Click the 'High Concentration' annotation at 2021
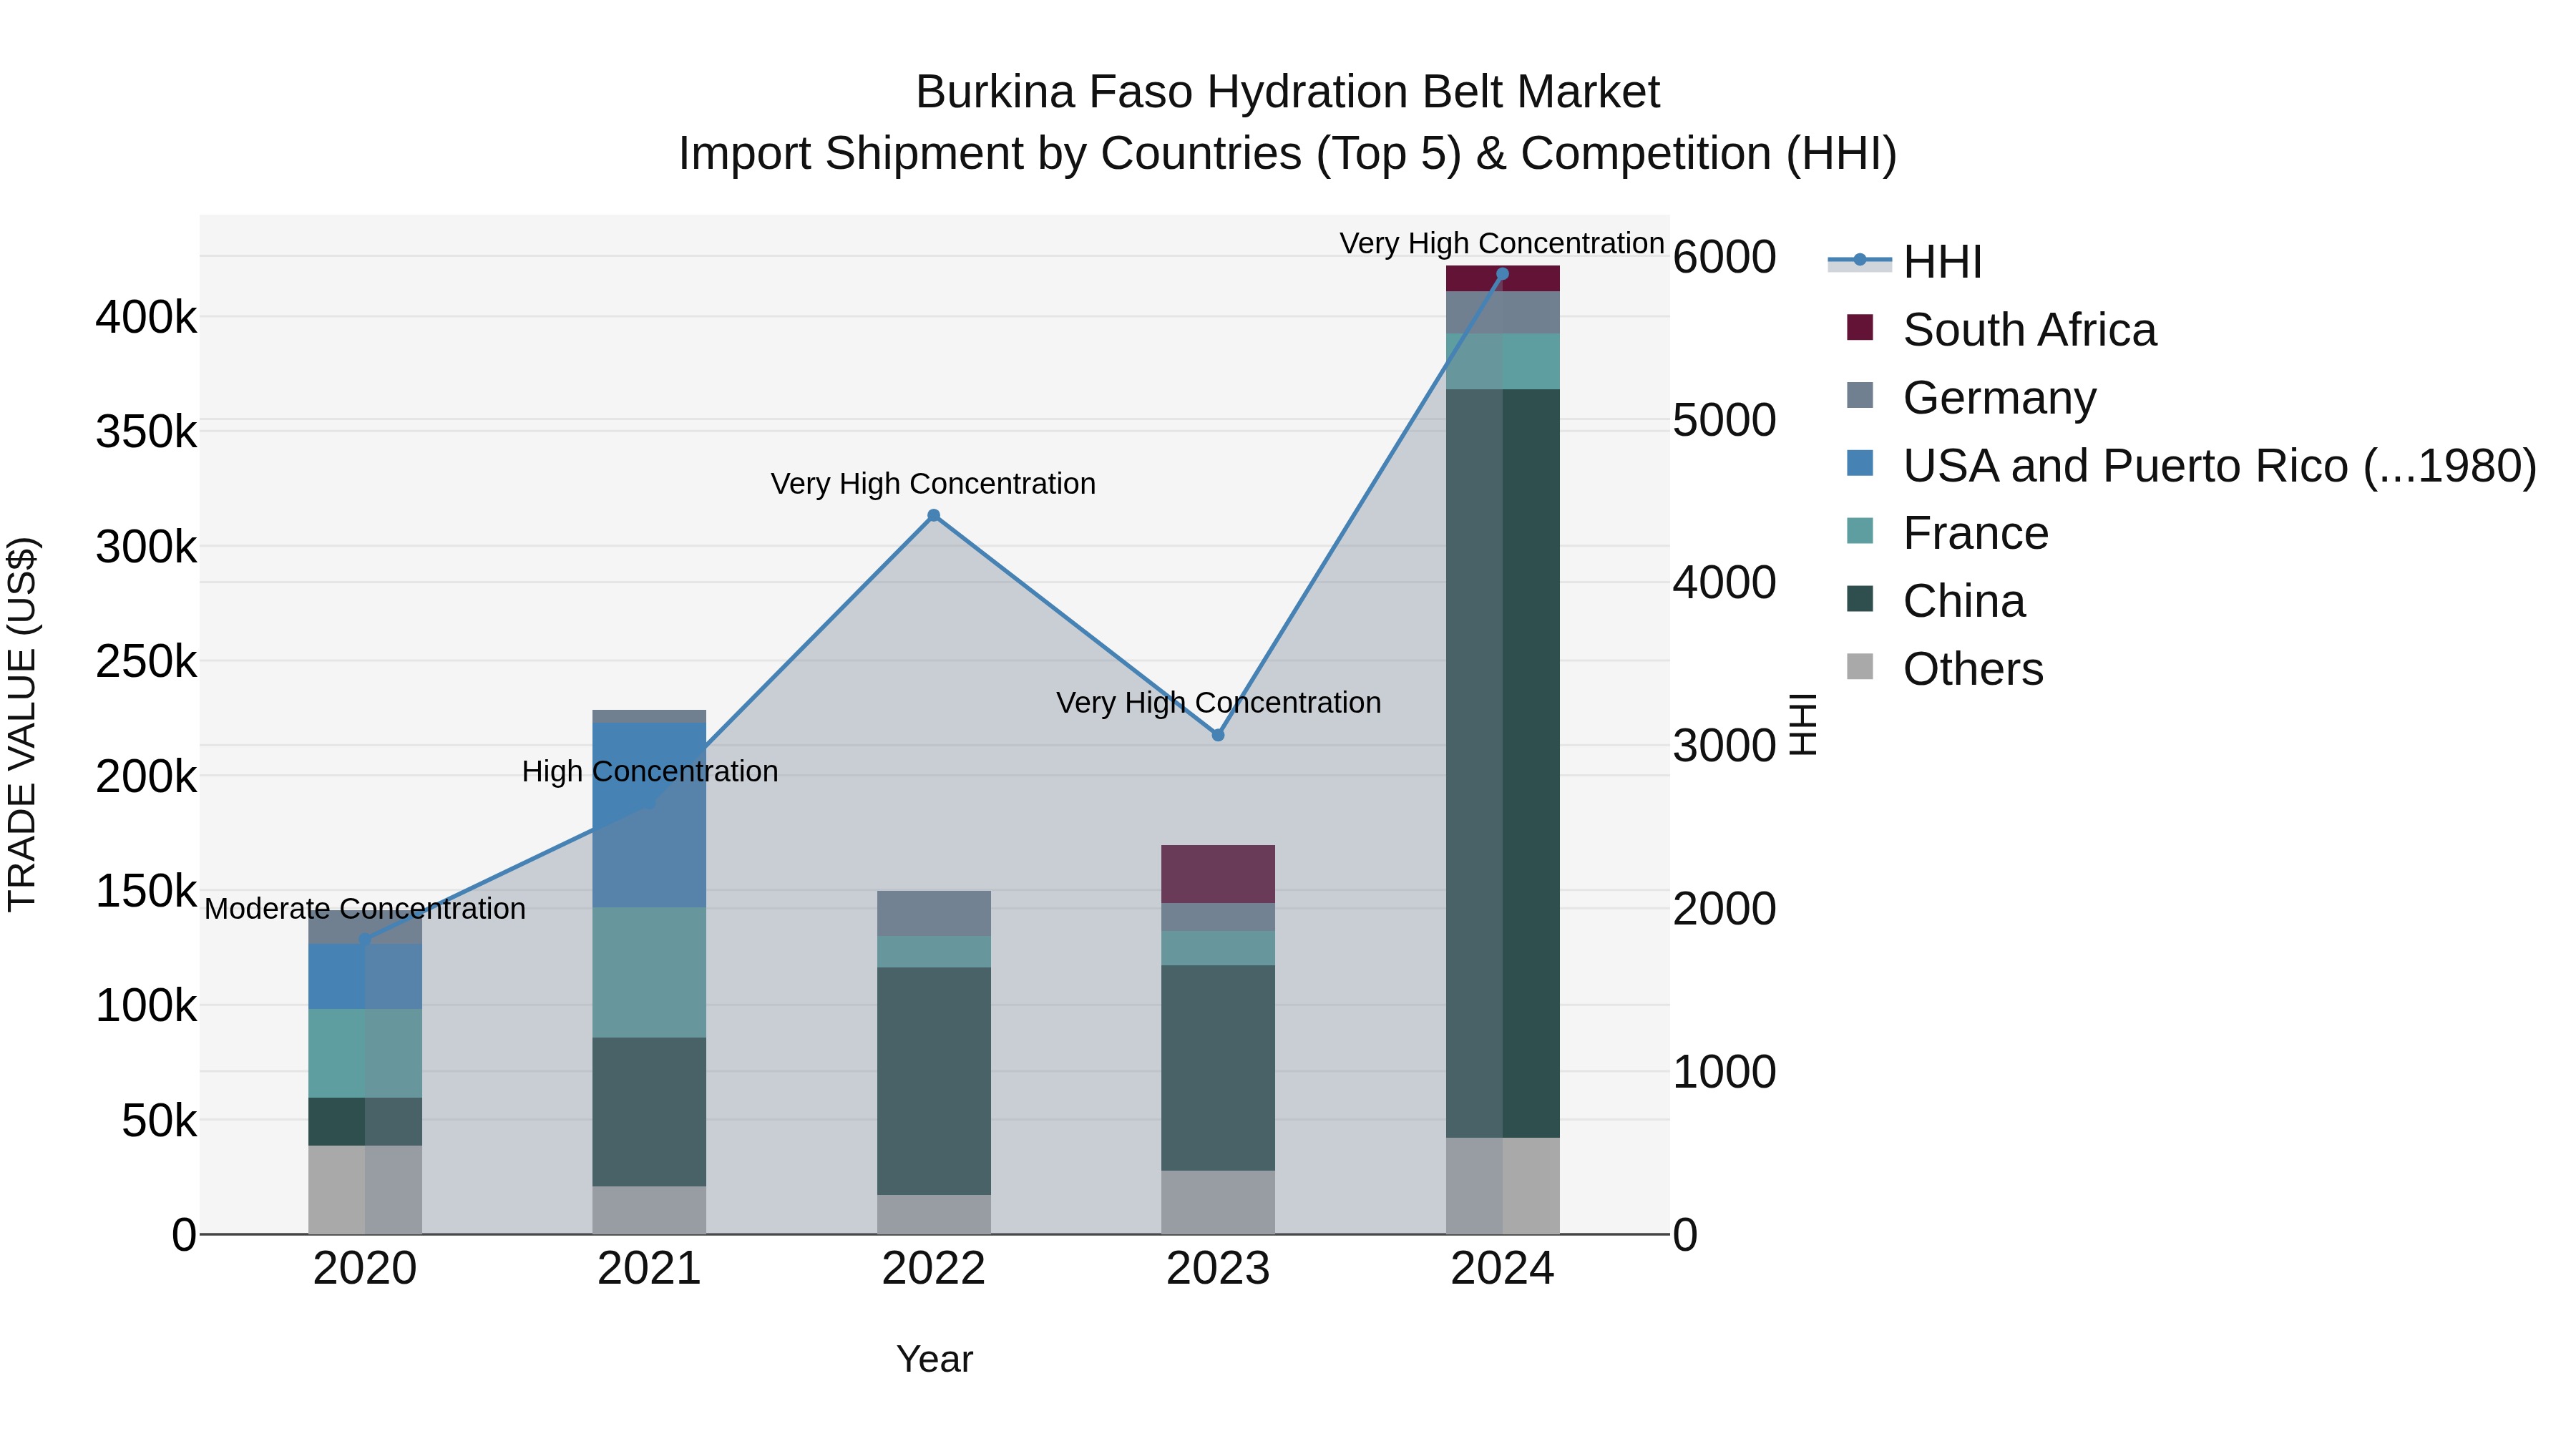Image resolution: width=2576 pixels, height=1449 pixels. coord(650,772)
